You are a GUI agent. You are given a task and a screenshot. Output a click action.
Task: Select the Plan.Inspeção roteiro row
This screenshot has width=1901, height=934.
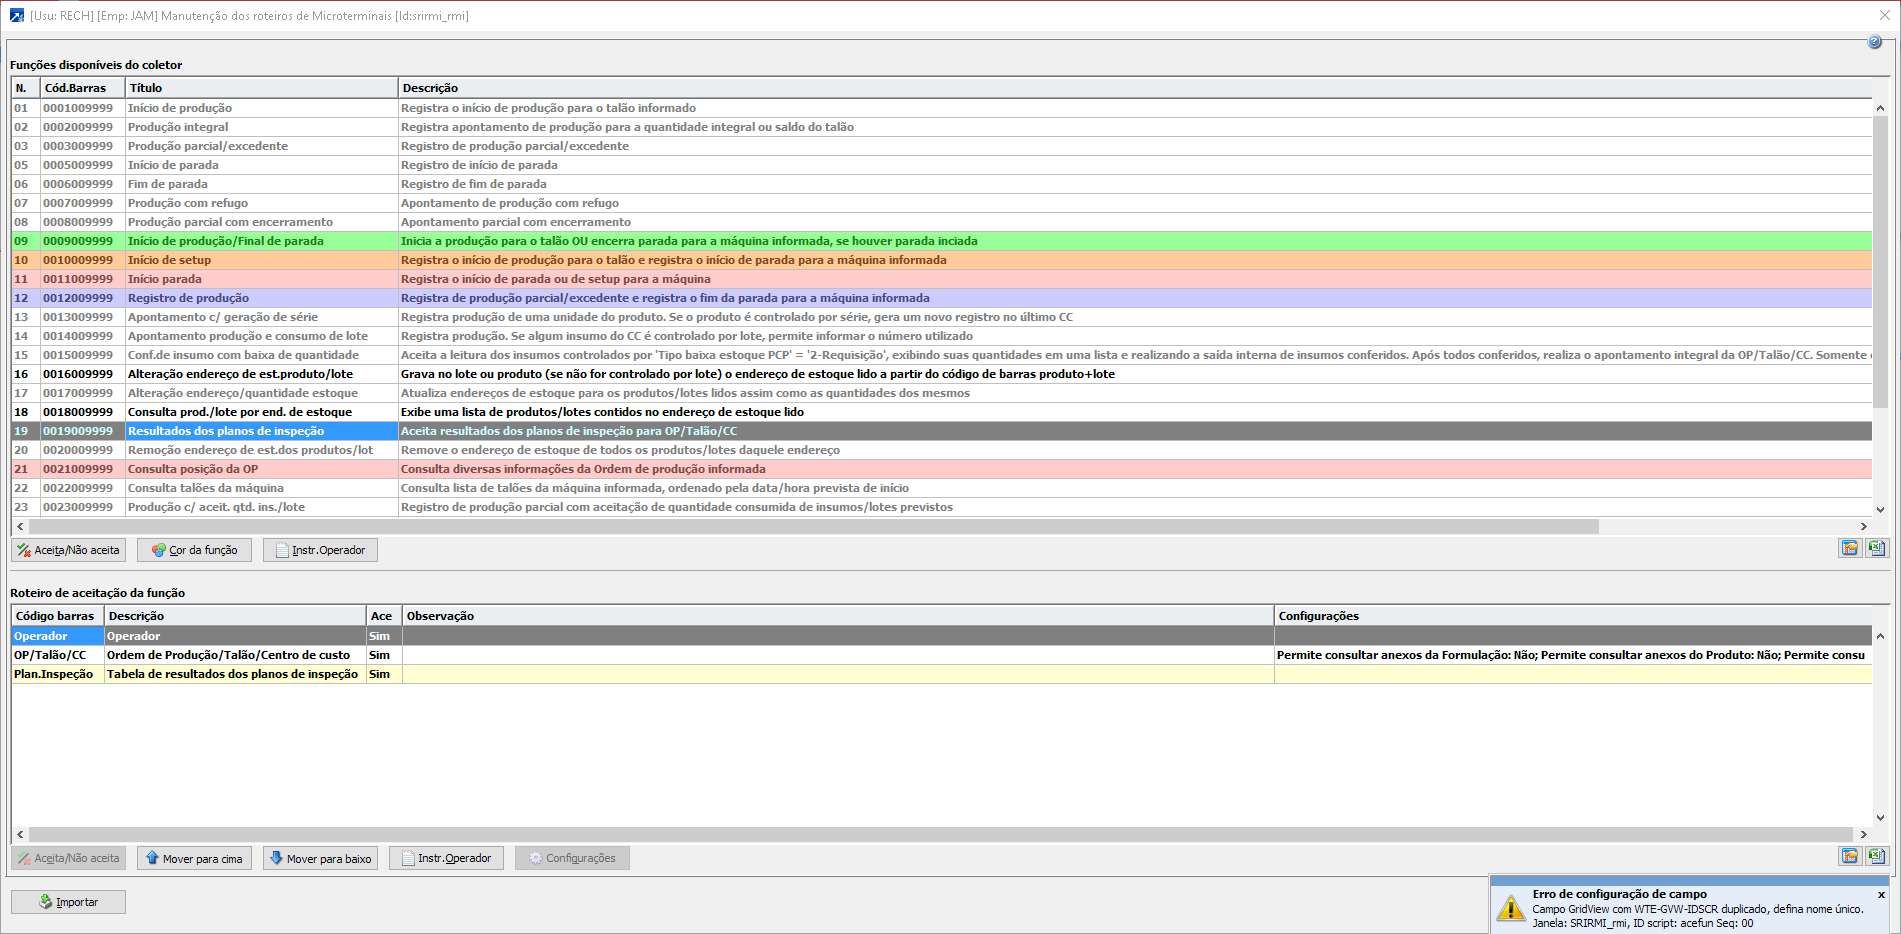coord(942,674)
